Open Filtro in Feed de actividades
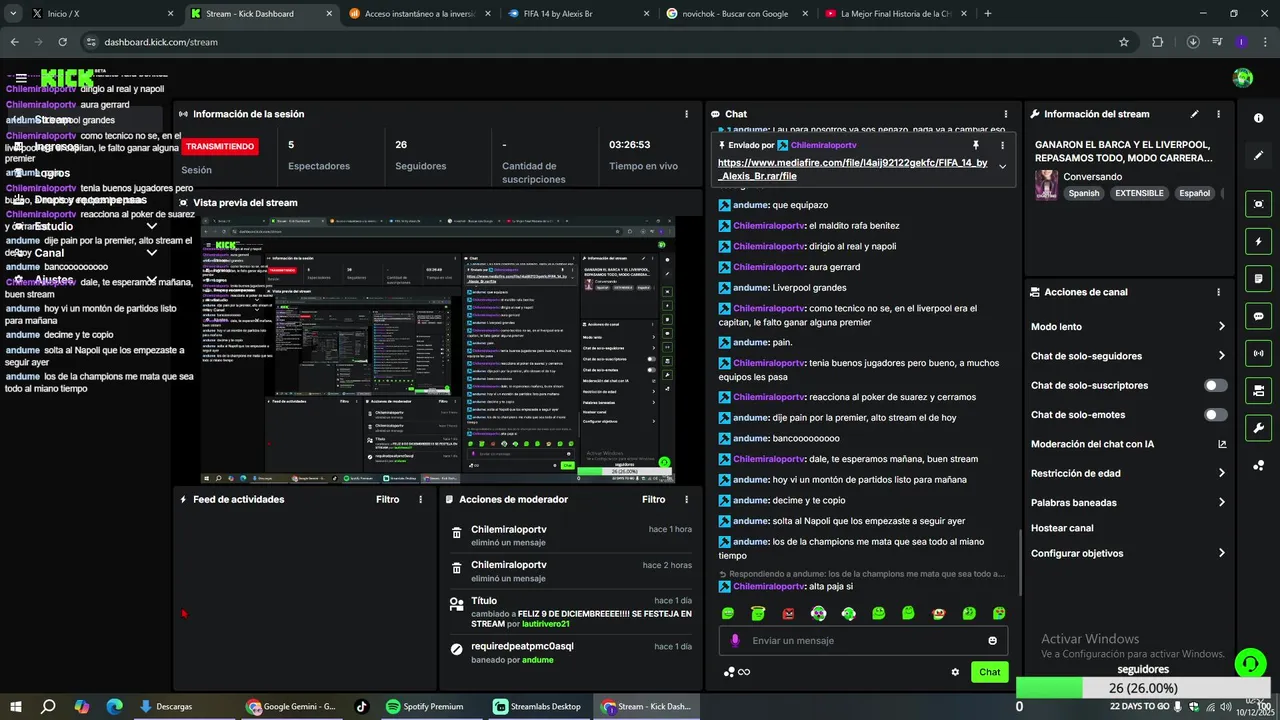The image size is (1280, 720). click(387, 499)
